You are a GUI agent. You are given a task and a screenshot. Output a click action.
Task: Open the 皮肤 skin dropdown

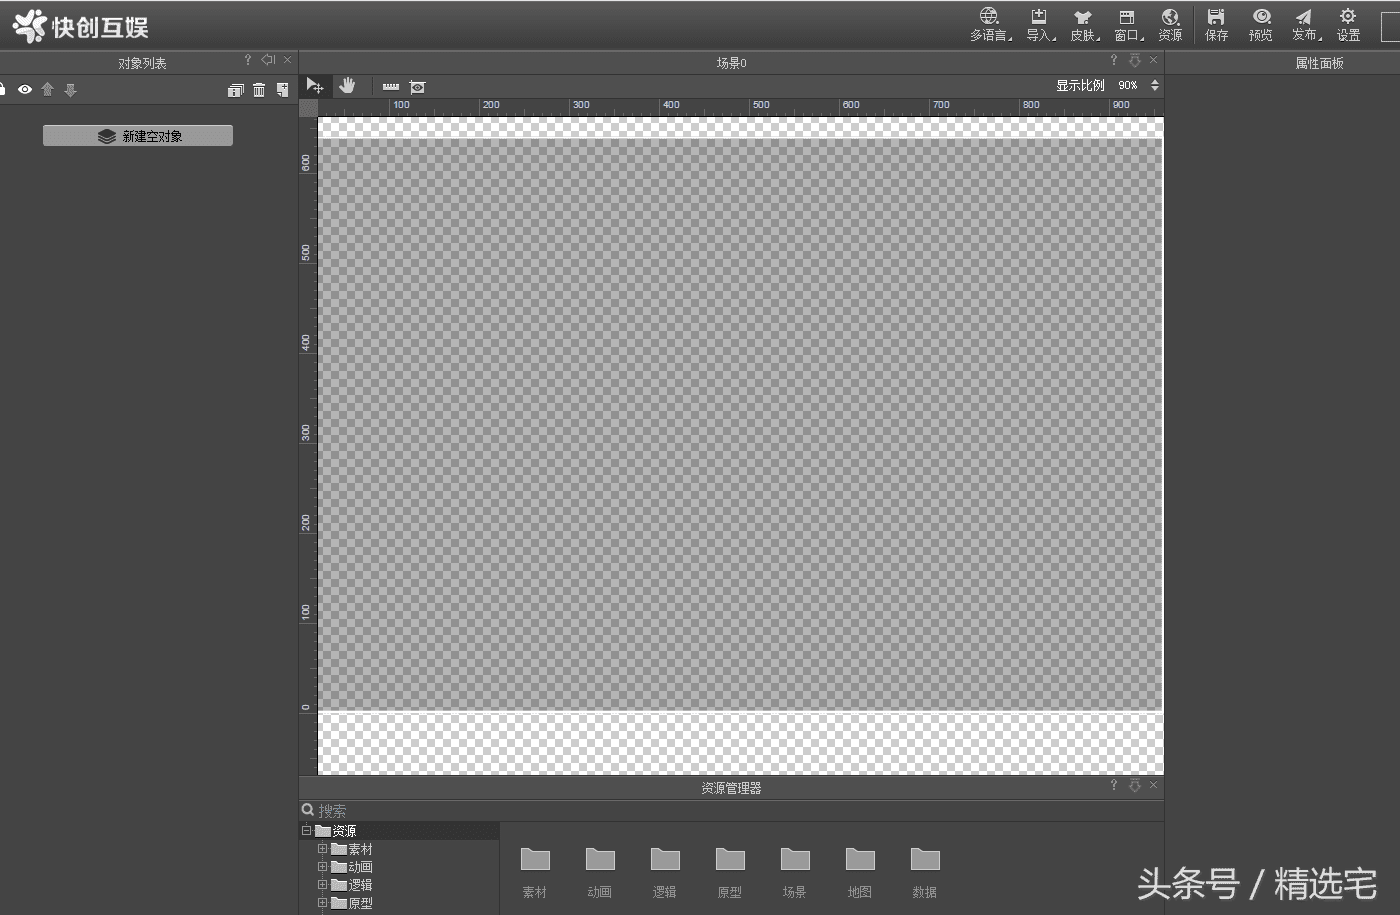pyautogui.click(x=1084, y=25)
